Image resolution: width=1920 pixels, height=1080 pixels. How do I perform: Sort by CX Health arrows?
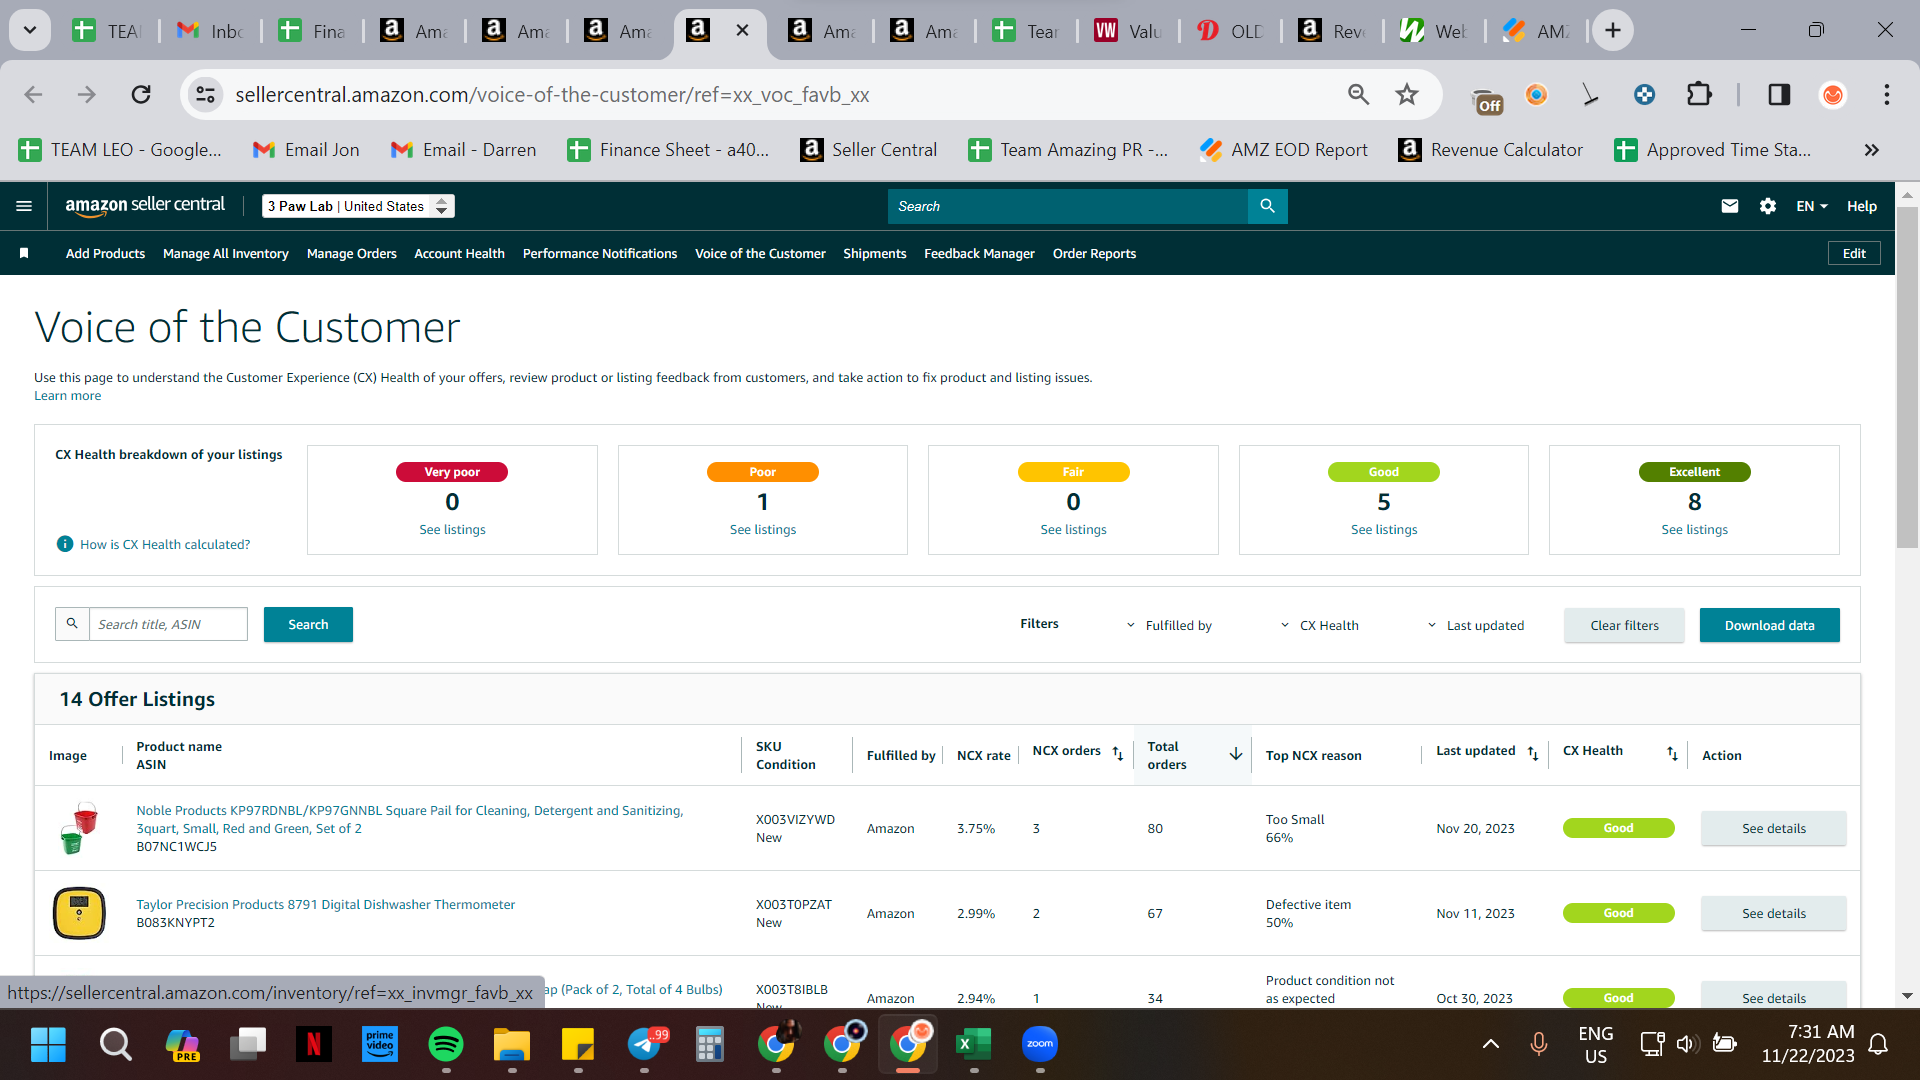pyautogui.click(x=1672, y=754)
